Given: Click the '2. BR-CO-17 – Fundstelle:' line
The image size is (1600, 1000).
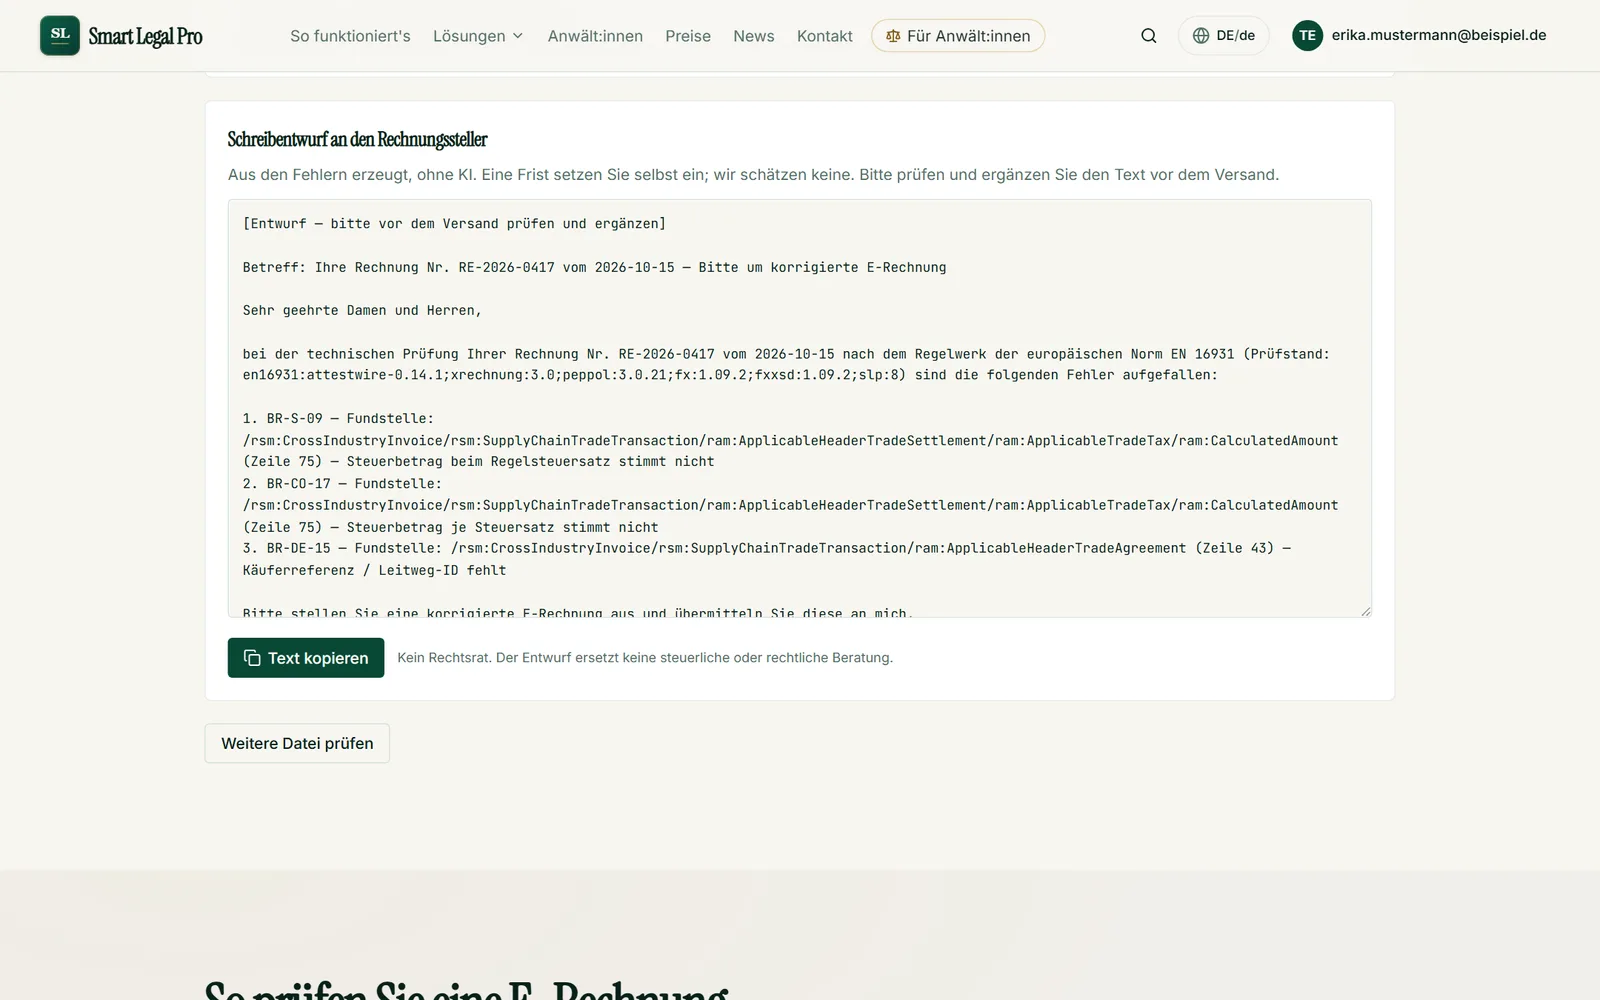Looking at the screenshot, I should click(342, 483).
